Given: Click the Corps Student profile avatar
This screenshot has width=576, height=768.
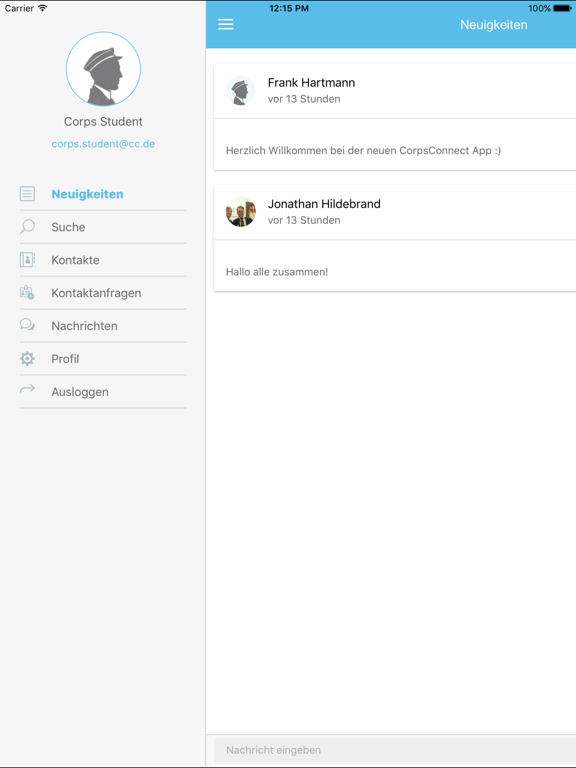Looking at the screenshot, I should point(103,69).
